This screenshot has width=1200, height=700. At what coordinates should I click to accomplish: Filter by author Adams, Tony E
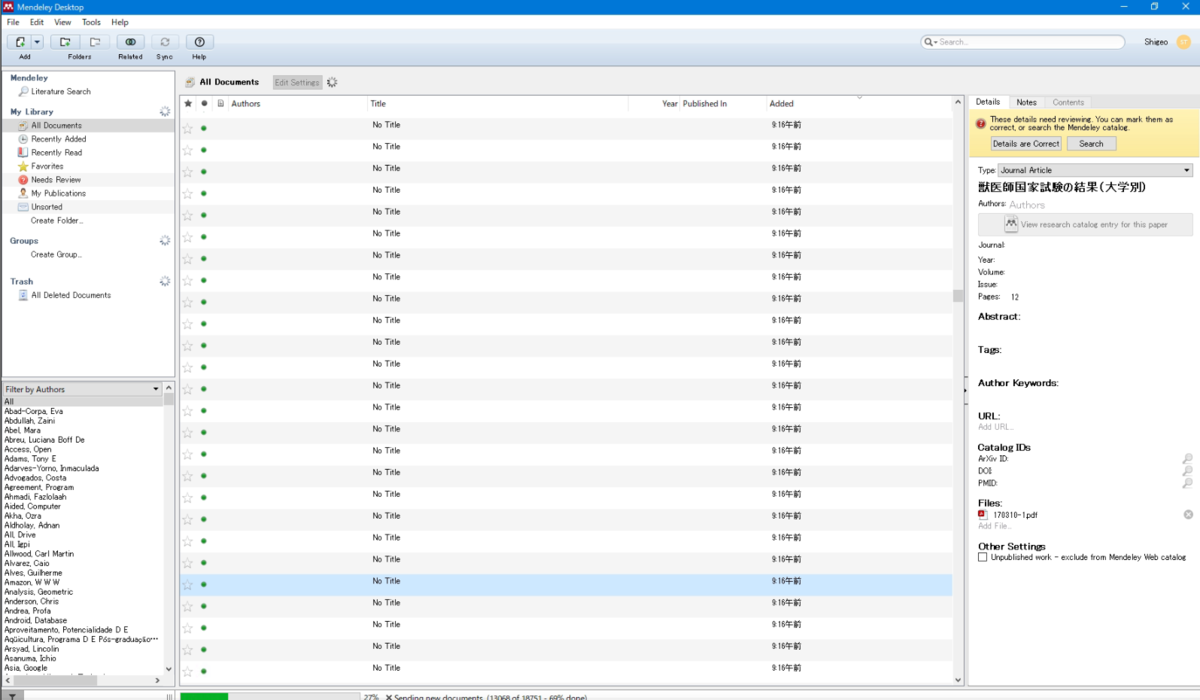[30, 459]
